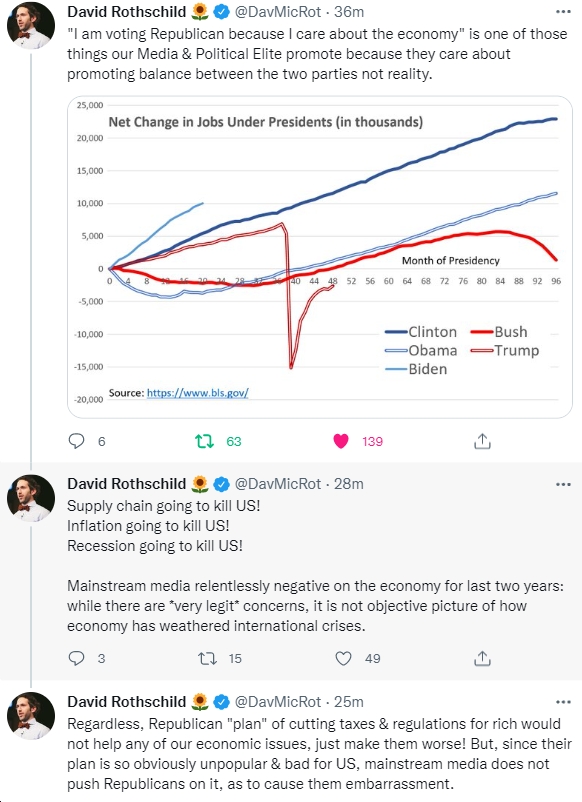This screenshot has height=802, width=582.
Task: Open more options menu on the 36m tweet
Action: pos(563,12)
